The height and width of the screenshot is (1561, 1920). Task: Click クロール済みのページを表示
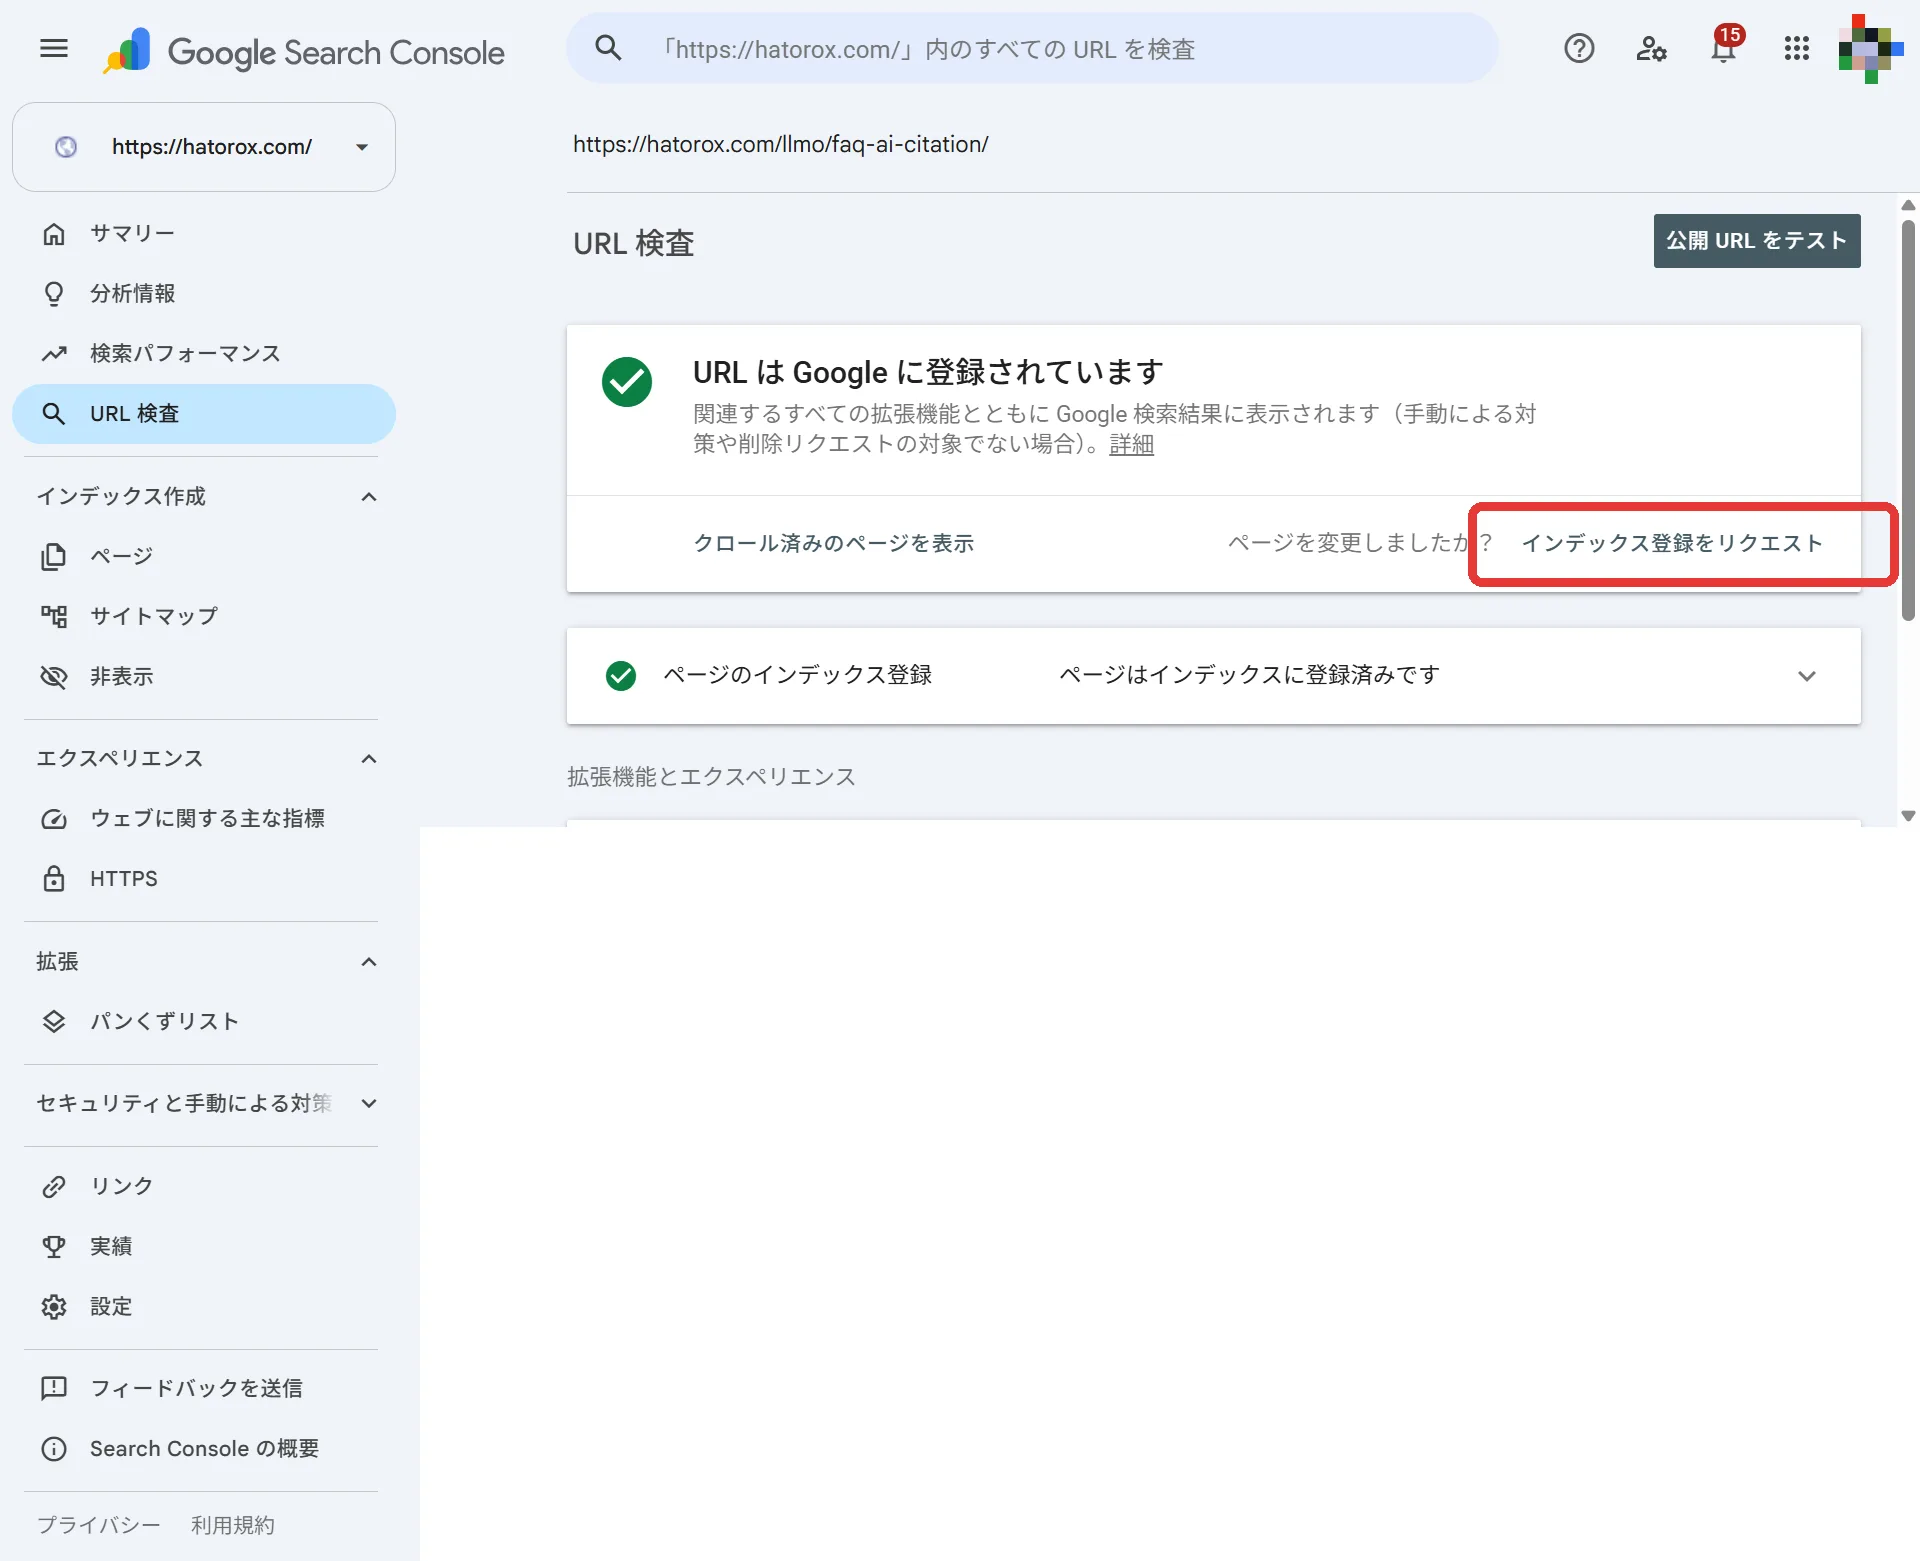pyautogui.click(x=834, y=543)
